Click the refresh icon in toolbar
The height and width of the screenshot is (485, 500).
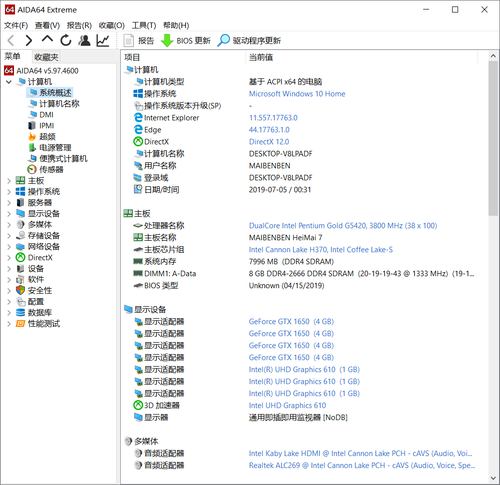(x=66, y=40)
